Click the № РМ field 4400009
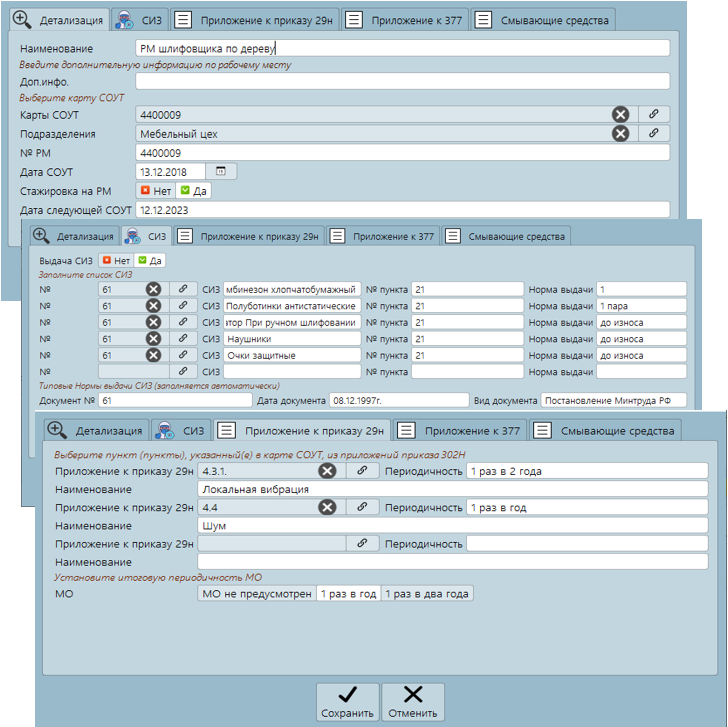The height and width of the screenshot is (727, 728). [x=403, y=153]
